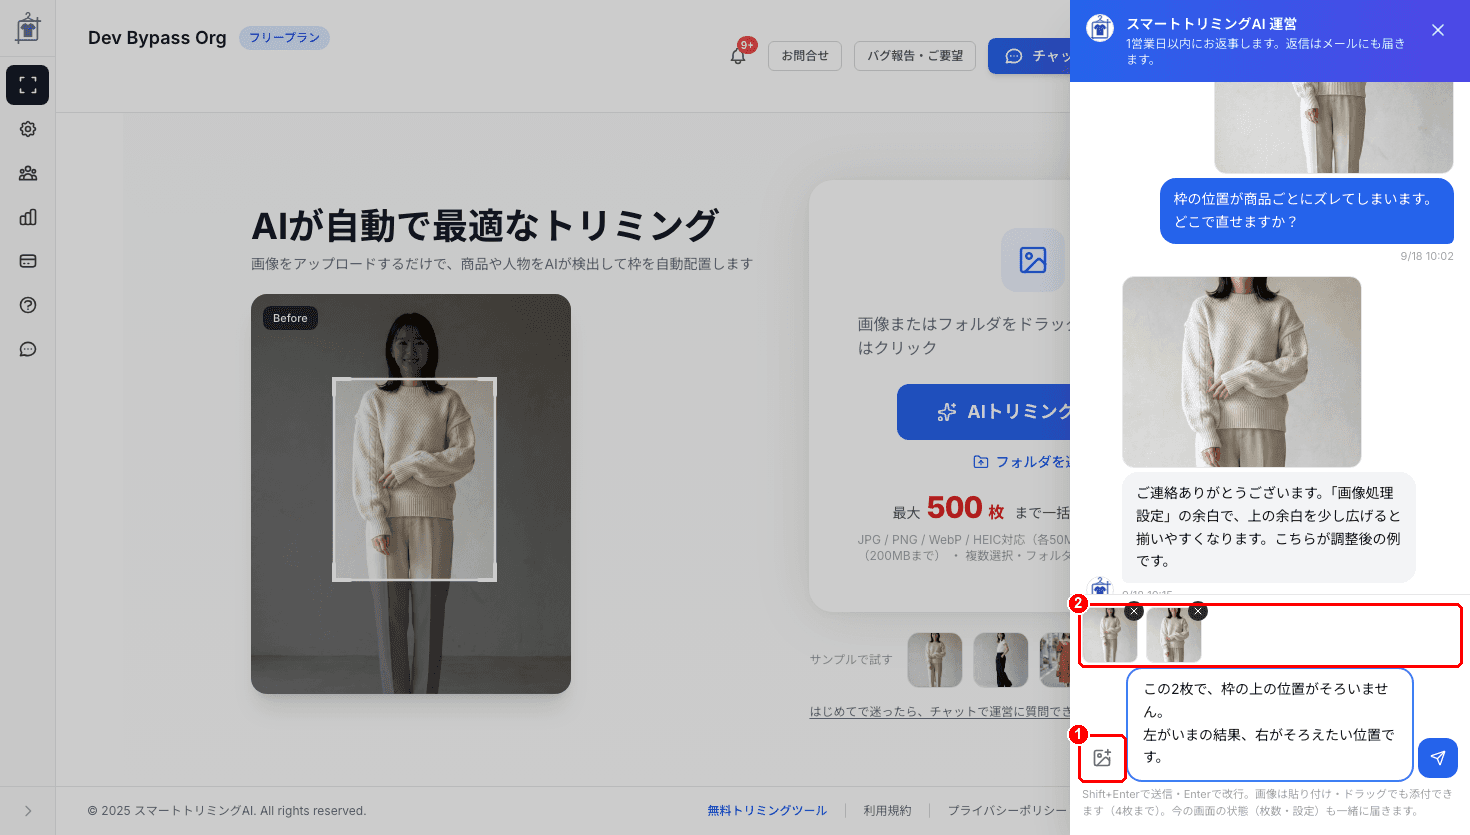This screenshot has width=1470, height=835.
Task: Click the フリープラン plan badge
Action: coord(284,38)
